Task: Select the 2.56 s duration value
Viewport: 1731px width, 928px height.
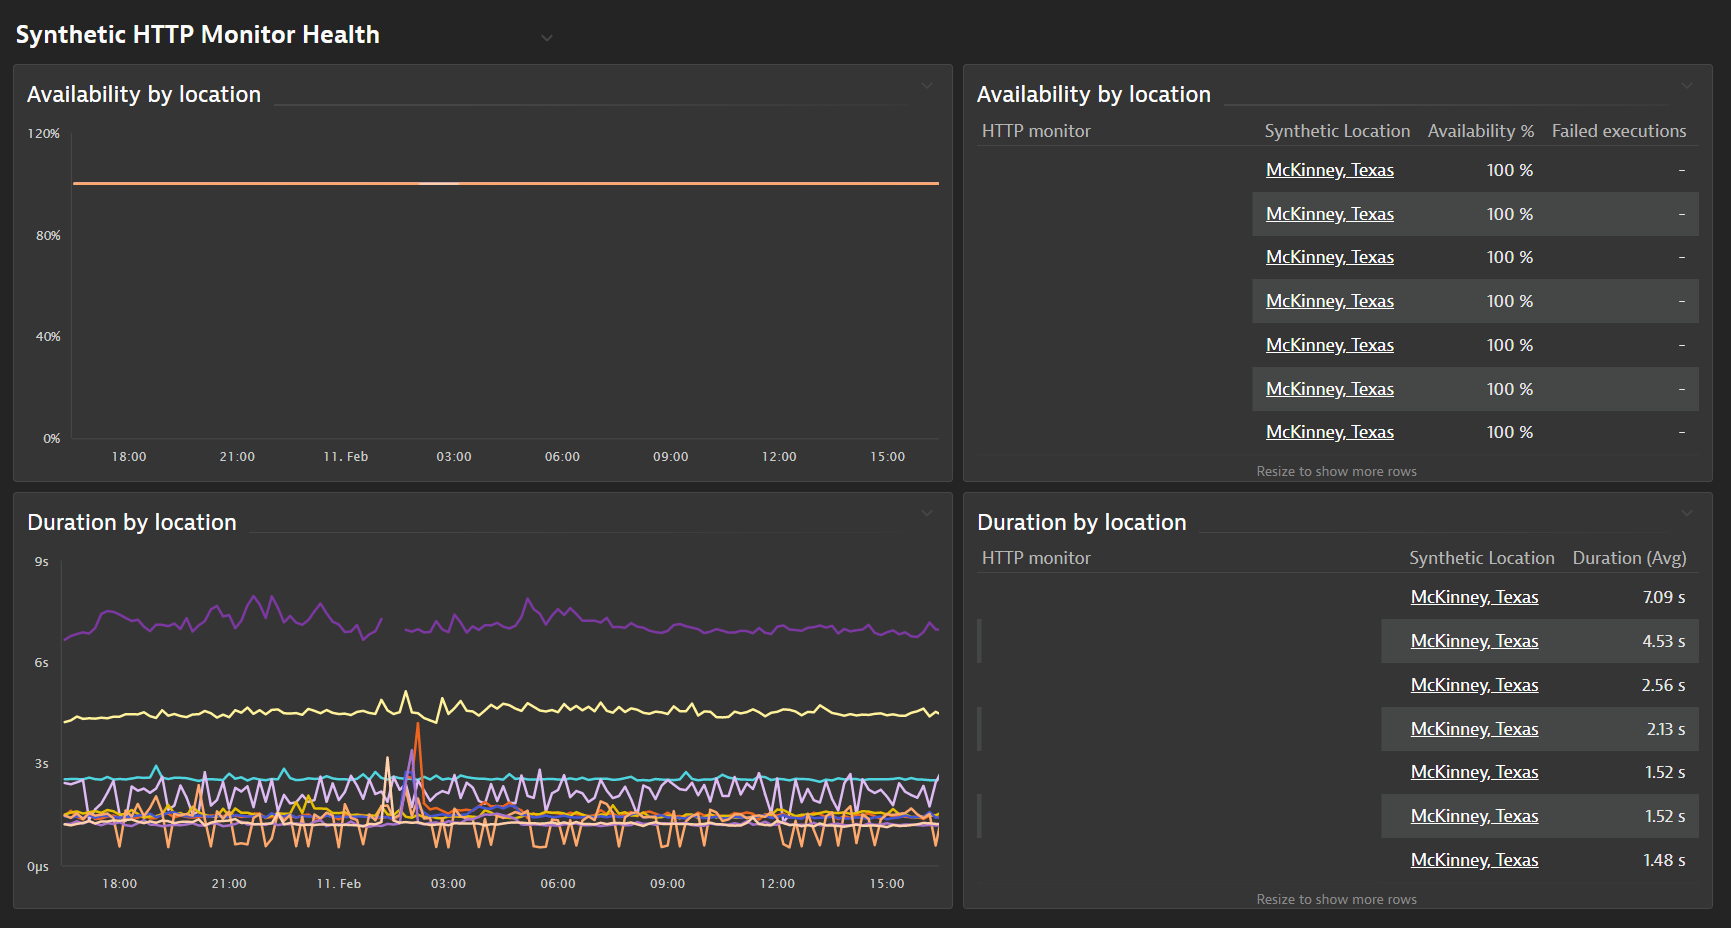Action: pos(1663,685)
